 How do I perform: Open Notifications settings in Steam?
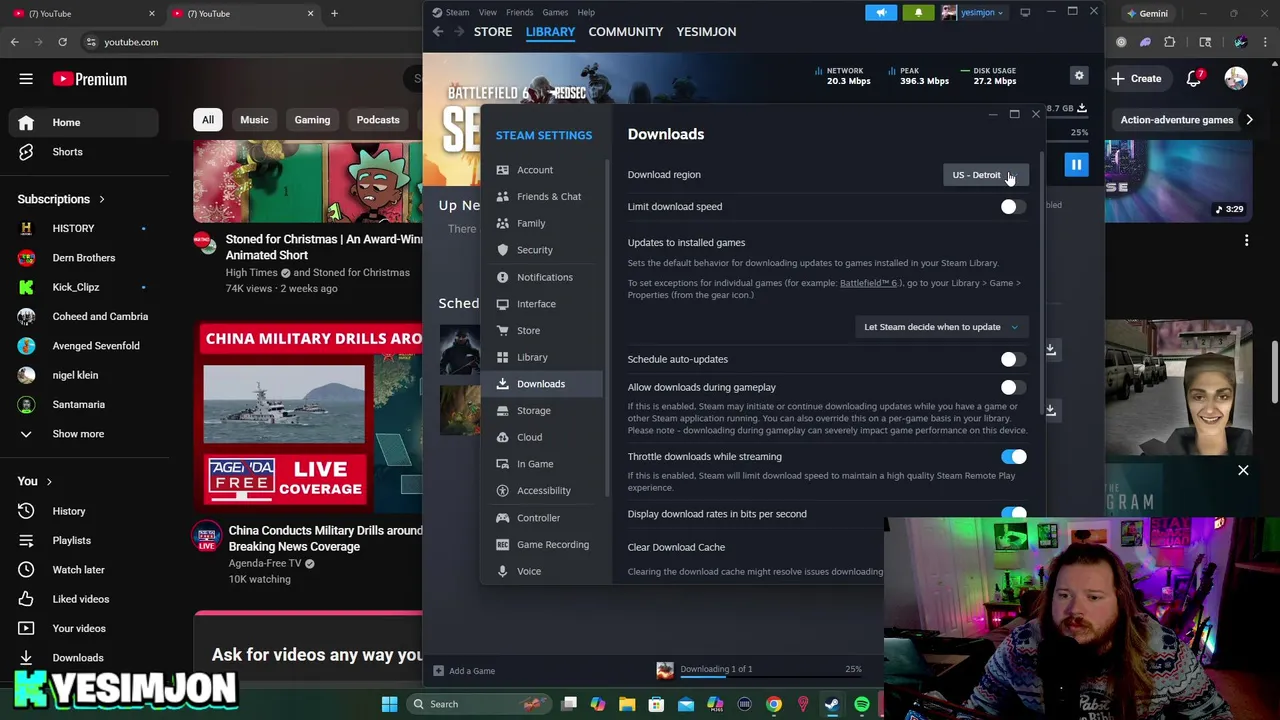[x=543, y=277]
